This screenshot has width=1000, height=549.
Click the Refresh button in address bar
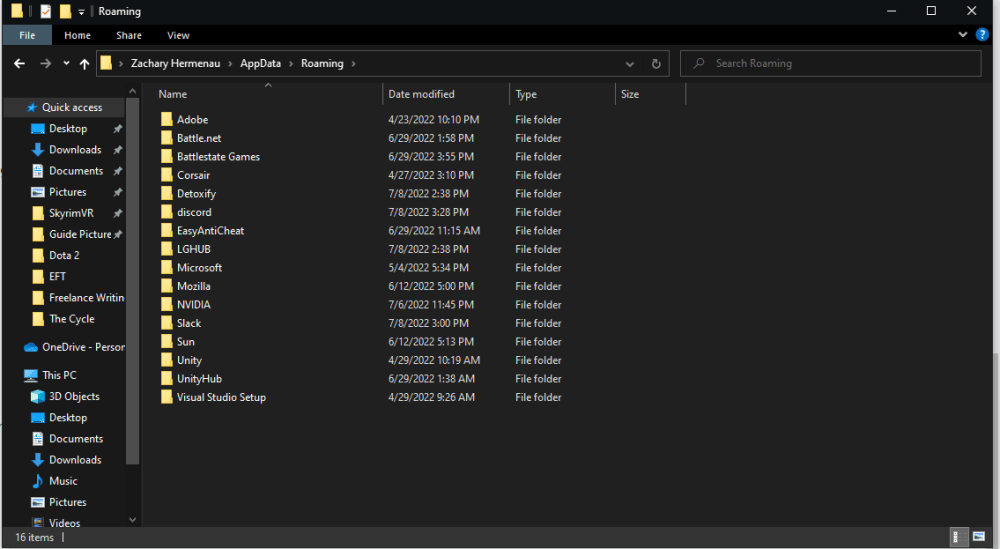click(x=656, y=63)
